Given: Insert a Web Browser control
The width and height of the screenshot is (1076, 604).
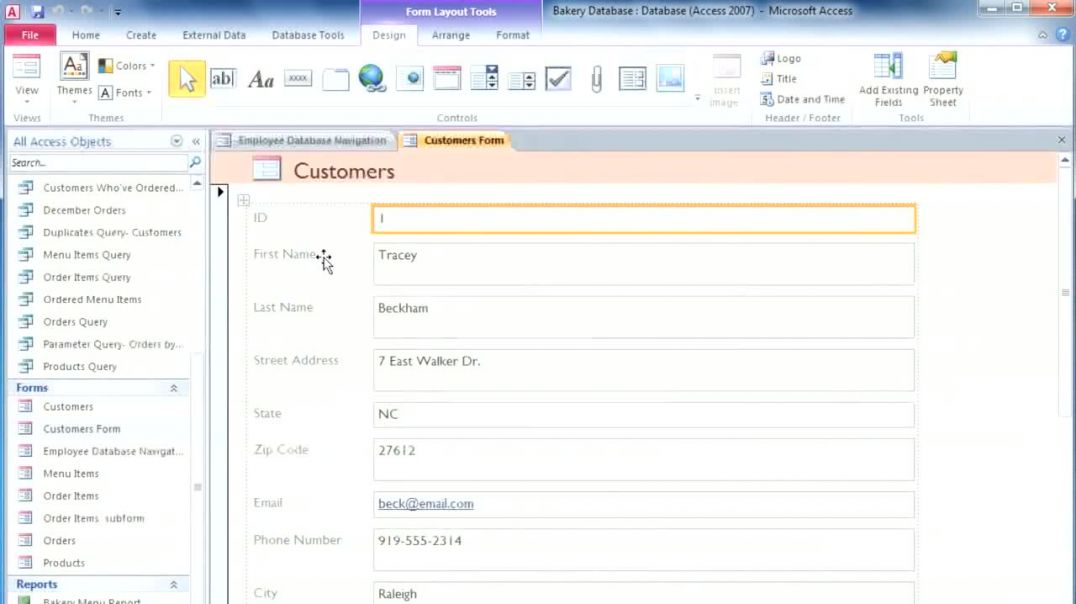Looking at the screenshot, I should 410,79.
